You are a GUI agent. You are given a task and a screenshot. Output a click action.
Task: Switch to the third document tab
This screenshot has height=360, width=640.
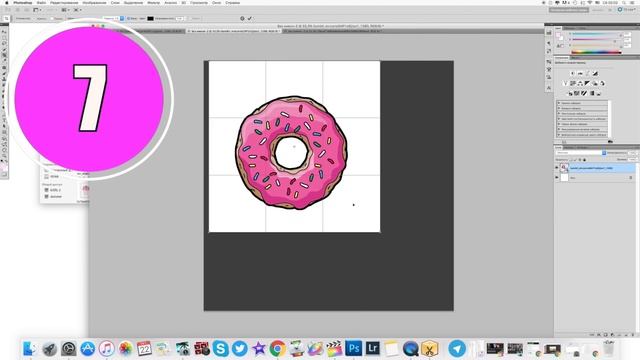[333, 31]
